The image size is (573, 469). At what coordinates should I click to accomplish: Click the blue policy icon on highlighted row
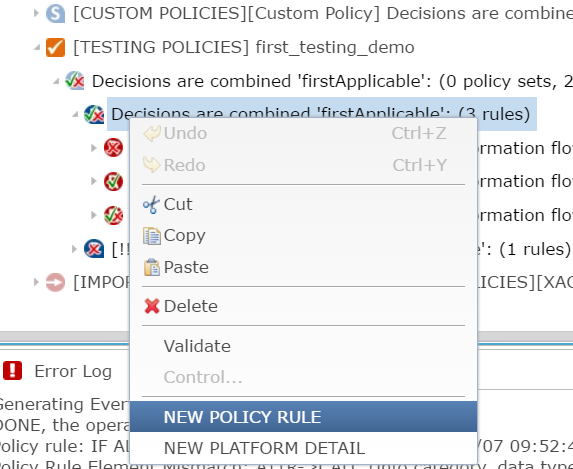94,114
